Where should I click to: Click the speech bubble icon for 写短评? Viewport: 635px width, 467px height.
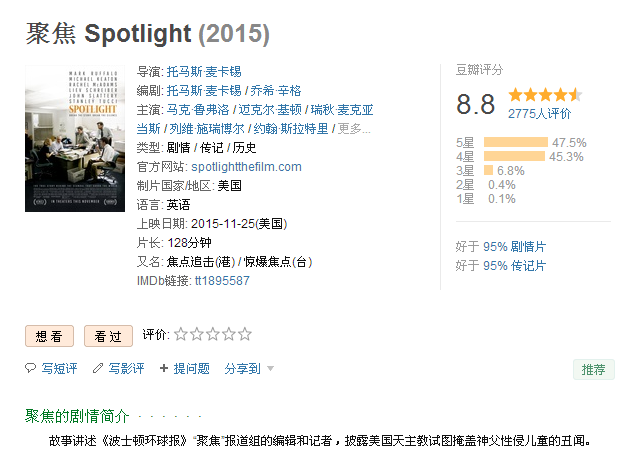click(x=30, y=368)
